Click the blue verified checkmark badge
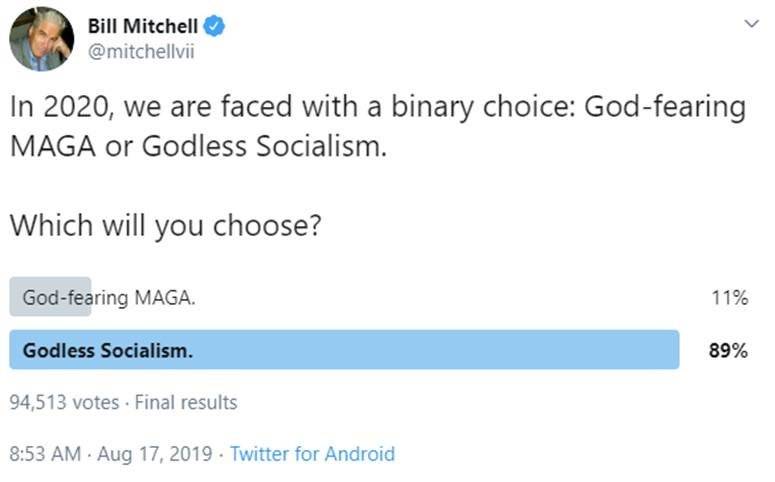Screen dimensions: 775x482 (x=215, y=26)
